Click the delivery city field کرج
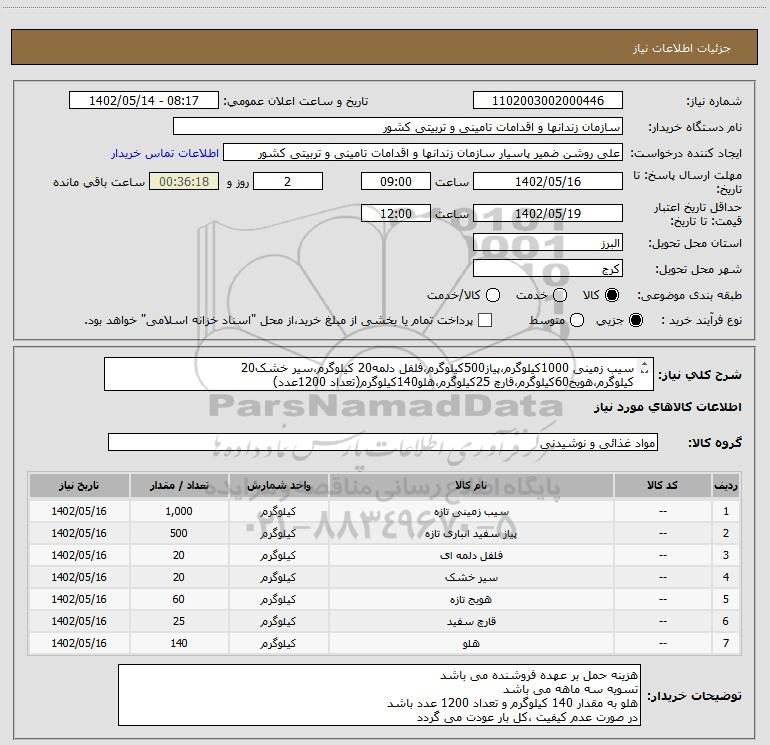Image resolution: width=770 pixels, height=745 pixels. tap(548, 269)
